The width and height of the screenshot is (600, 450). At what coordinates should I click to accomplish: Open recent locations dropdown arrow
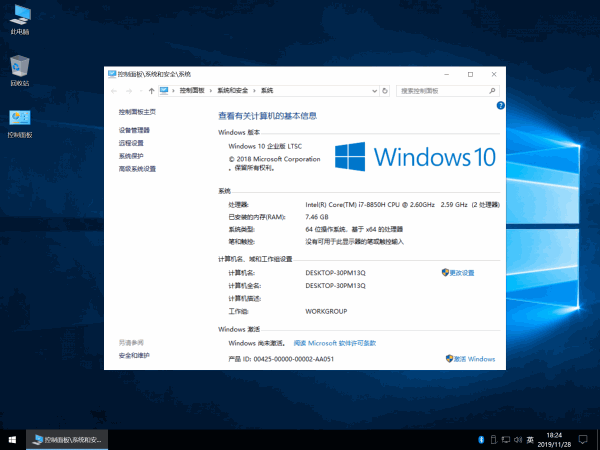141,91
